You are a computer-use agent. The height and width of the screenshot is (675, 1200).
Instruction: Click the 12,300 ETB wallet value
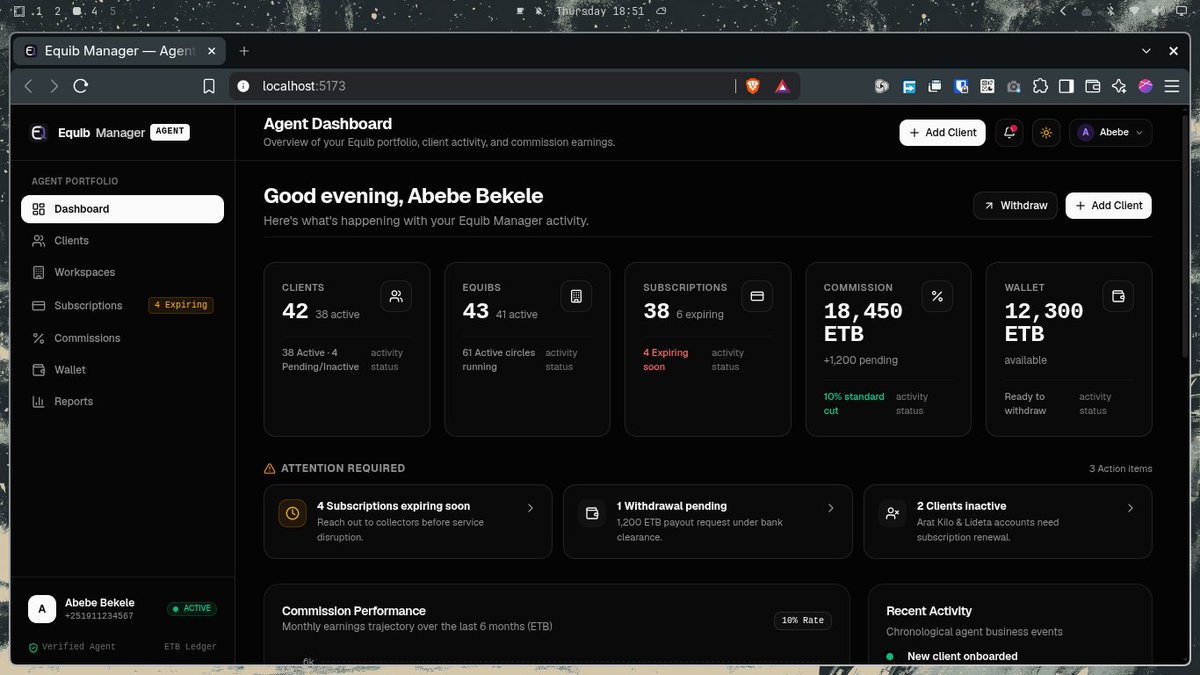[x=1044, y=322]
